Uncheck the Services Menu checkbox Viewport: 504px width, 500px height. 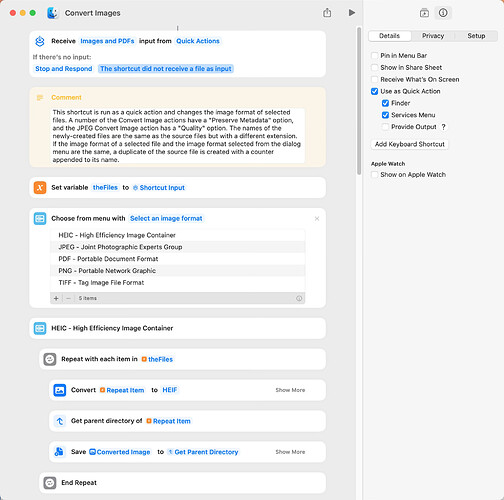(x=385, y=115)
